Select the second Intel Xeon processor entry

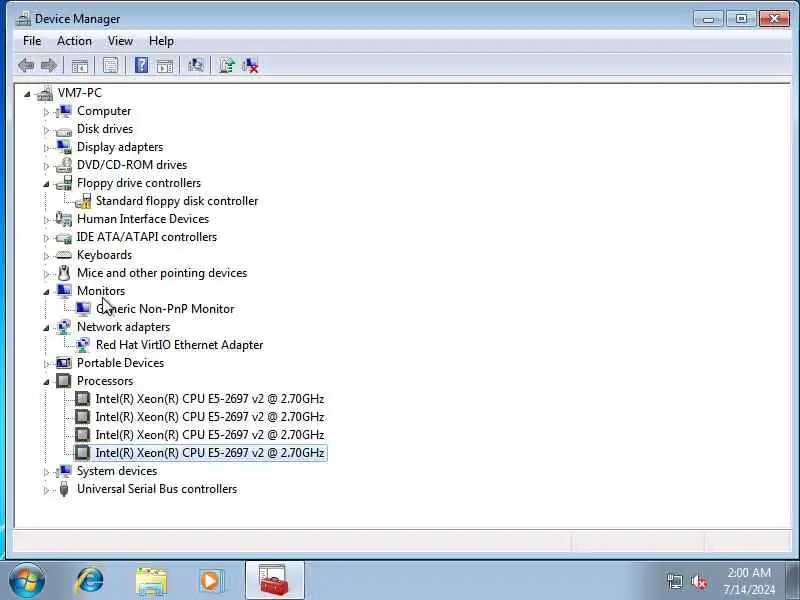[210, 417]
